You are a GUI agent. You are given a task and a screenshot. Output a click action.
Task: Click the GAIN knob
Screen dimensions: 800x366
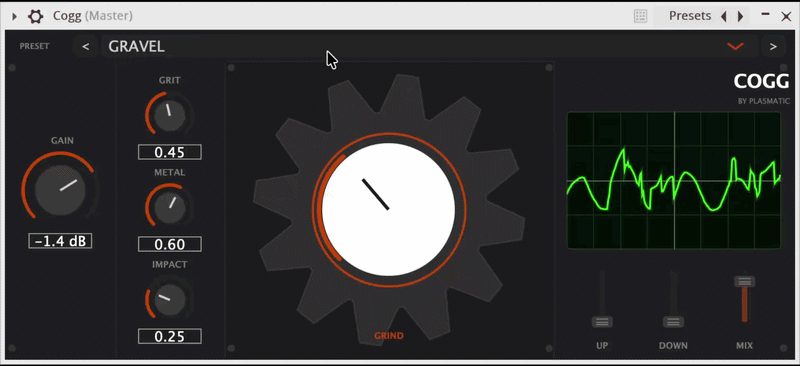coord(60,189)
